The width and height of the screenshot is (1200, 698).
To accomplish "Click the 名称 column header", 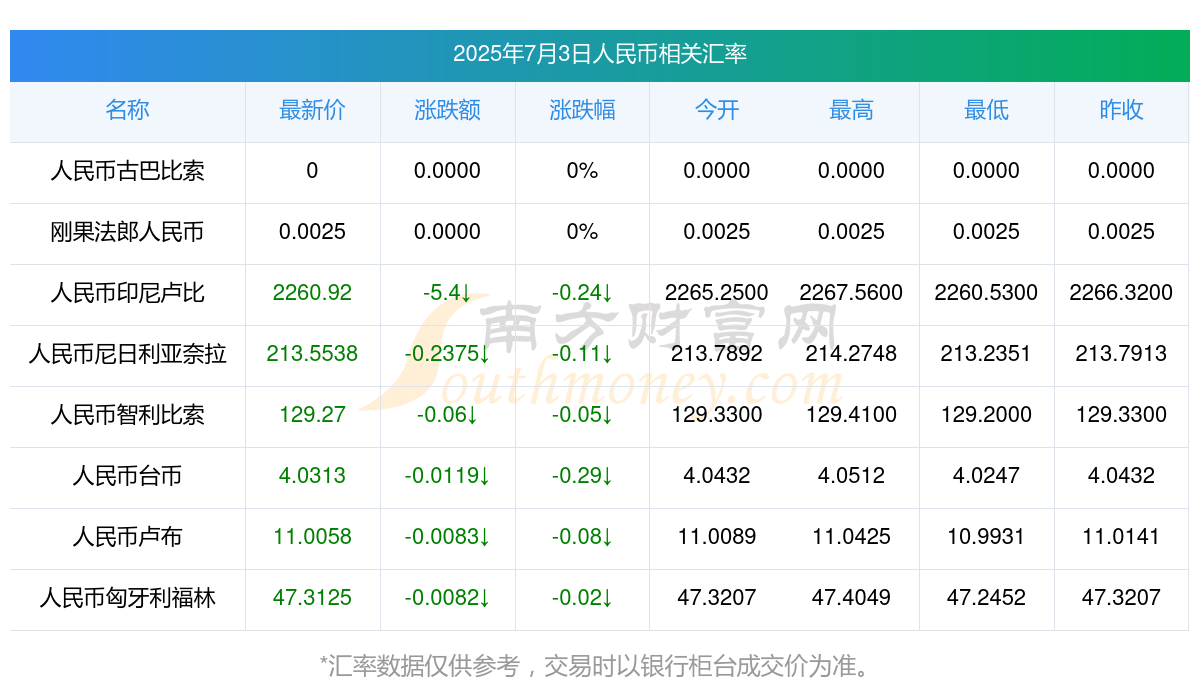I will coord(127,110).
